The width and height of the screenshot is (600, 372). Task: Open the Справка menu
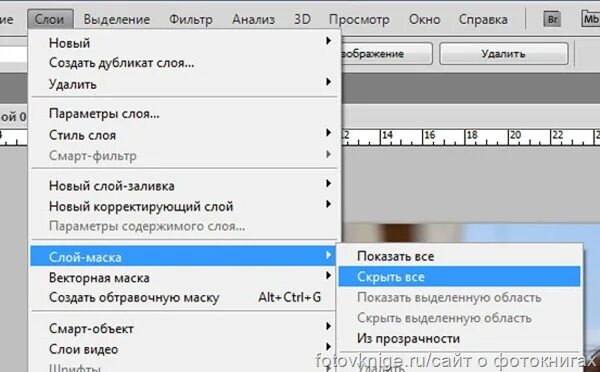(483, 19)
